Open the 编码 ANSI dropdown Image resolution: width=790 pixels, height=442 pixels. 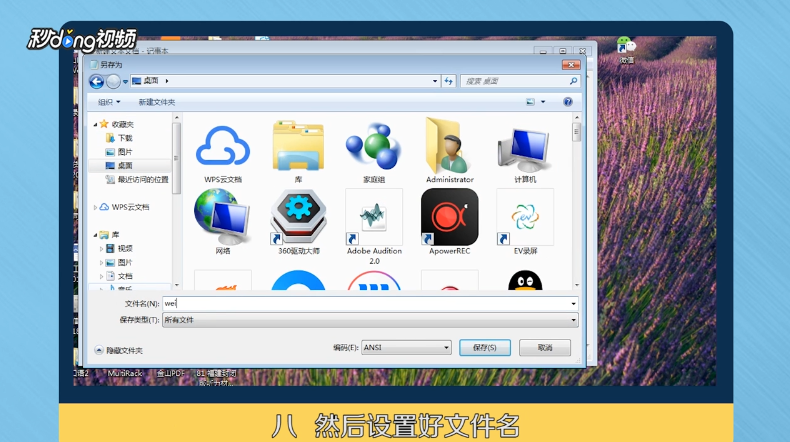(x=446, y=348)
